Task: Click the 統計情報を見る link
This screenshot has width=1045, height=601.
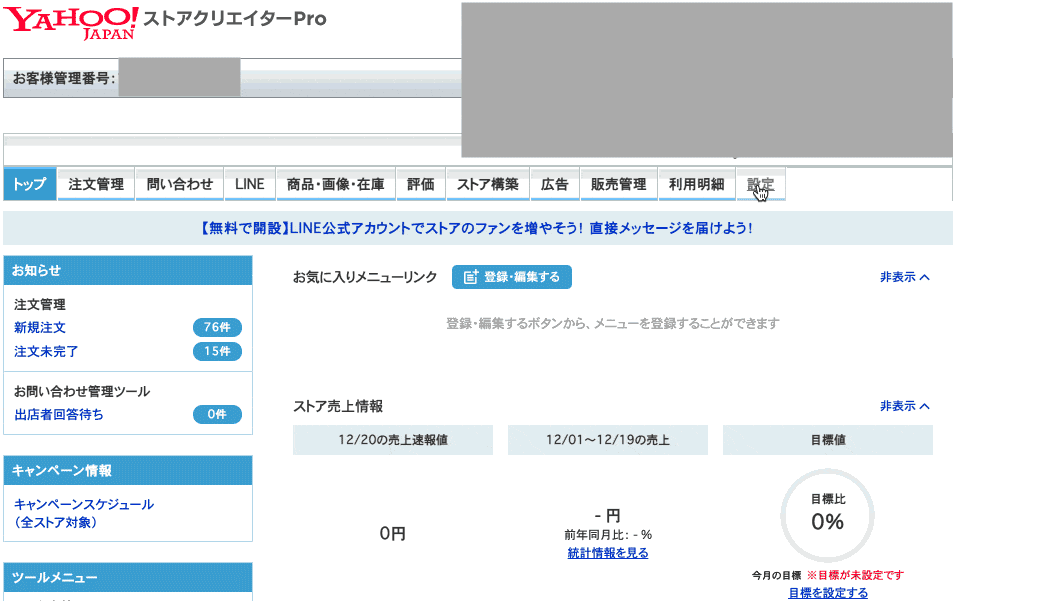Action: 607,552
